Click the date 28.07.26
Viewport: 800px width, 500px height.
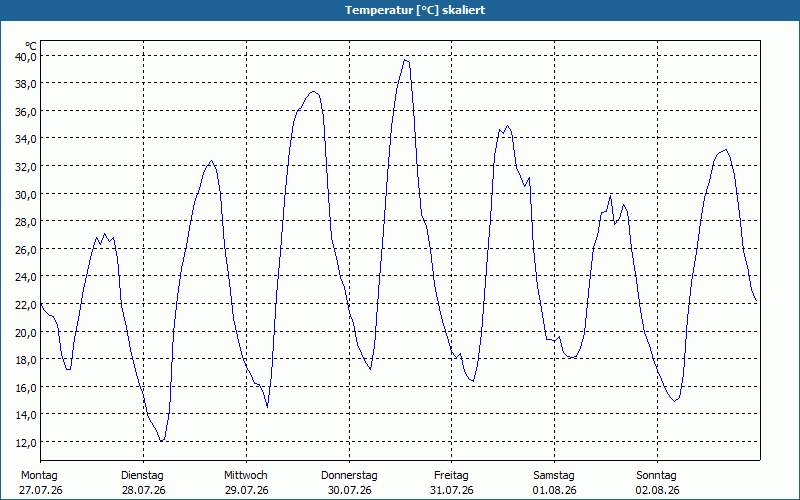tap(143, 490)
